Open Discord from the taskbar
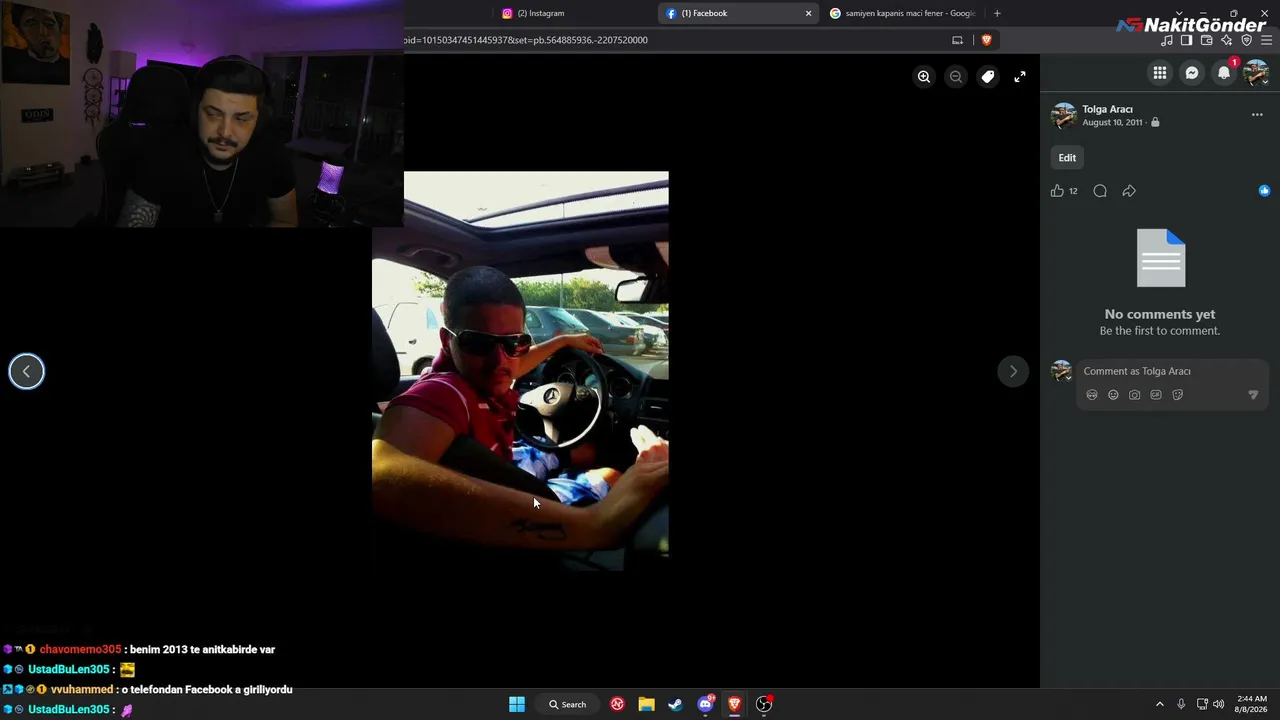This screenshot has width=1280, height=720. click(x=706, y=704)
